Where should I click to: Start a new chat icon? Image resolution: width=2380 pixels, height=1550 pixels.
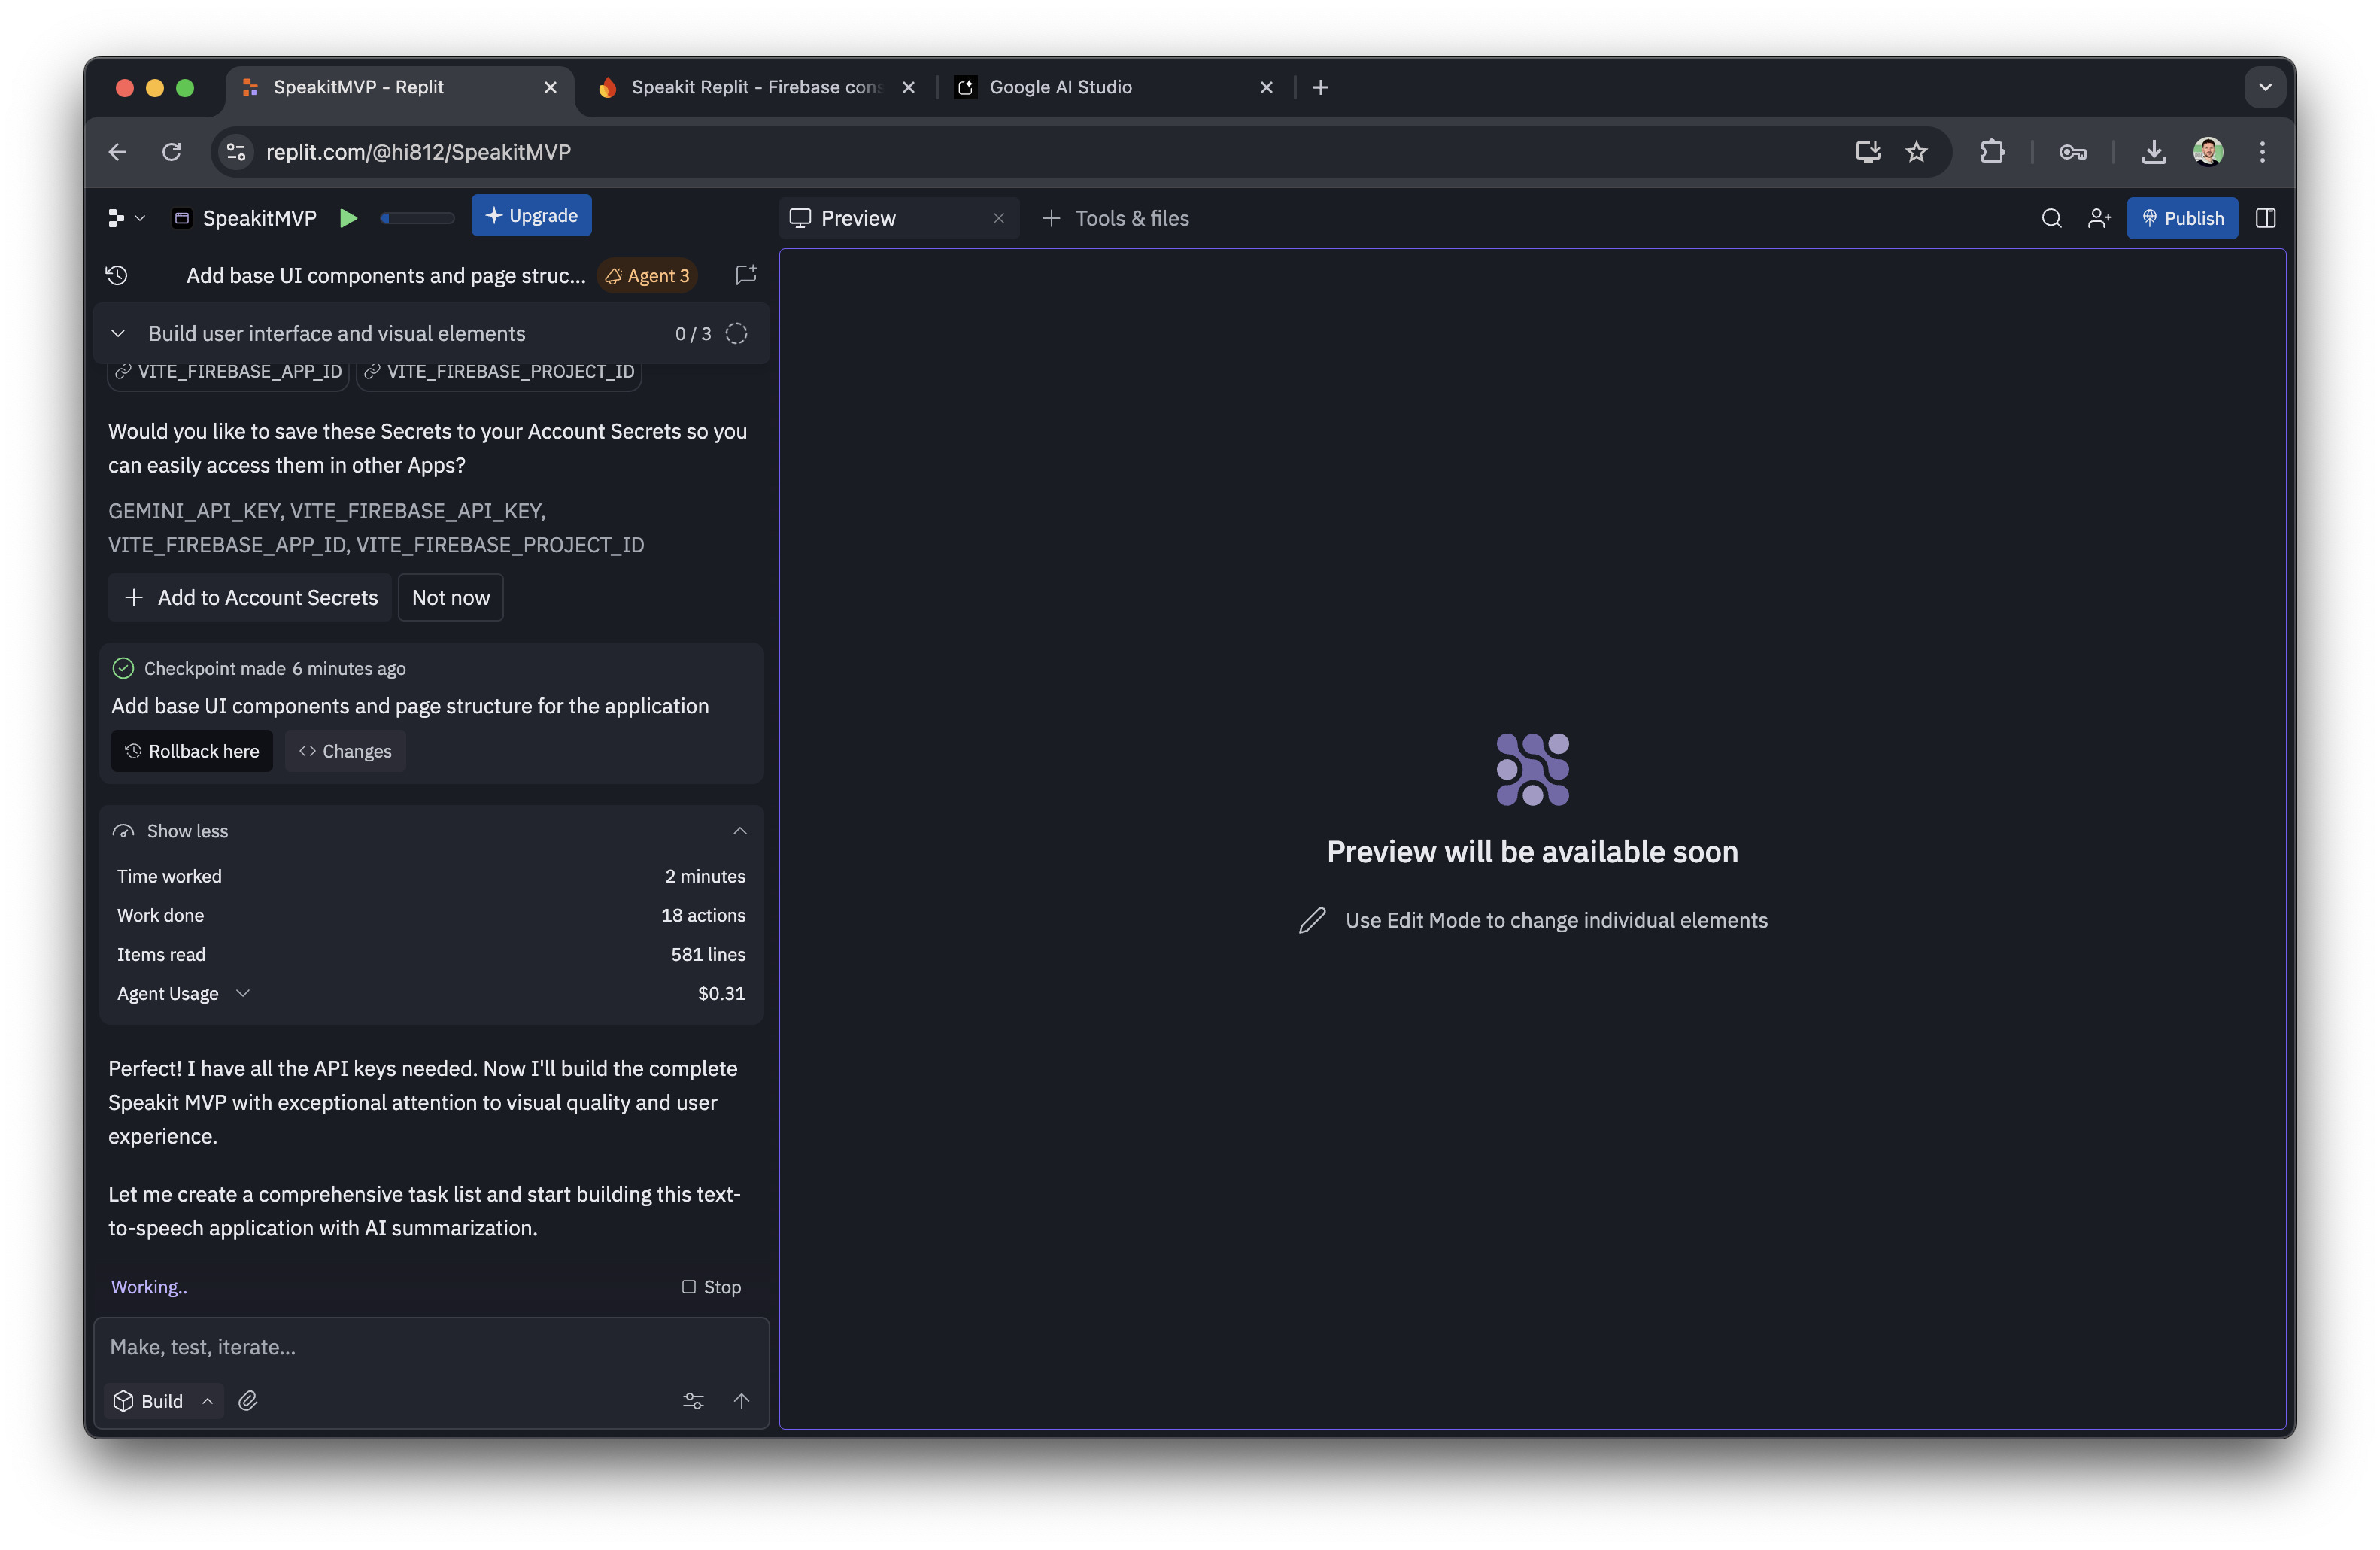tap(745, 275)
